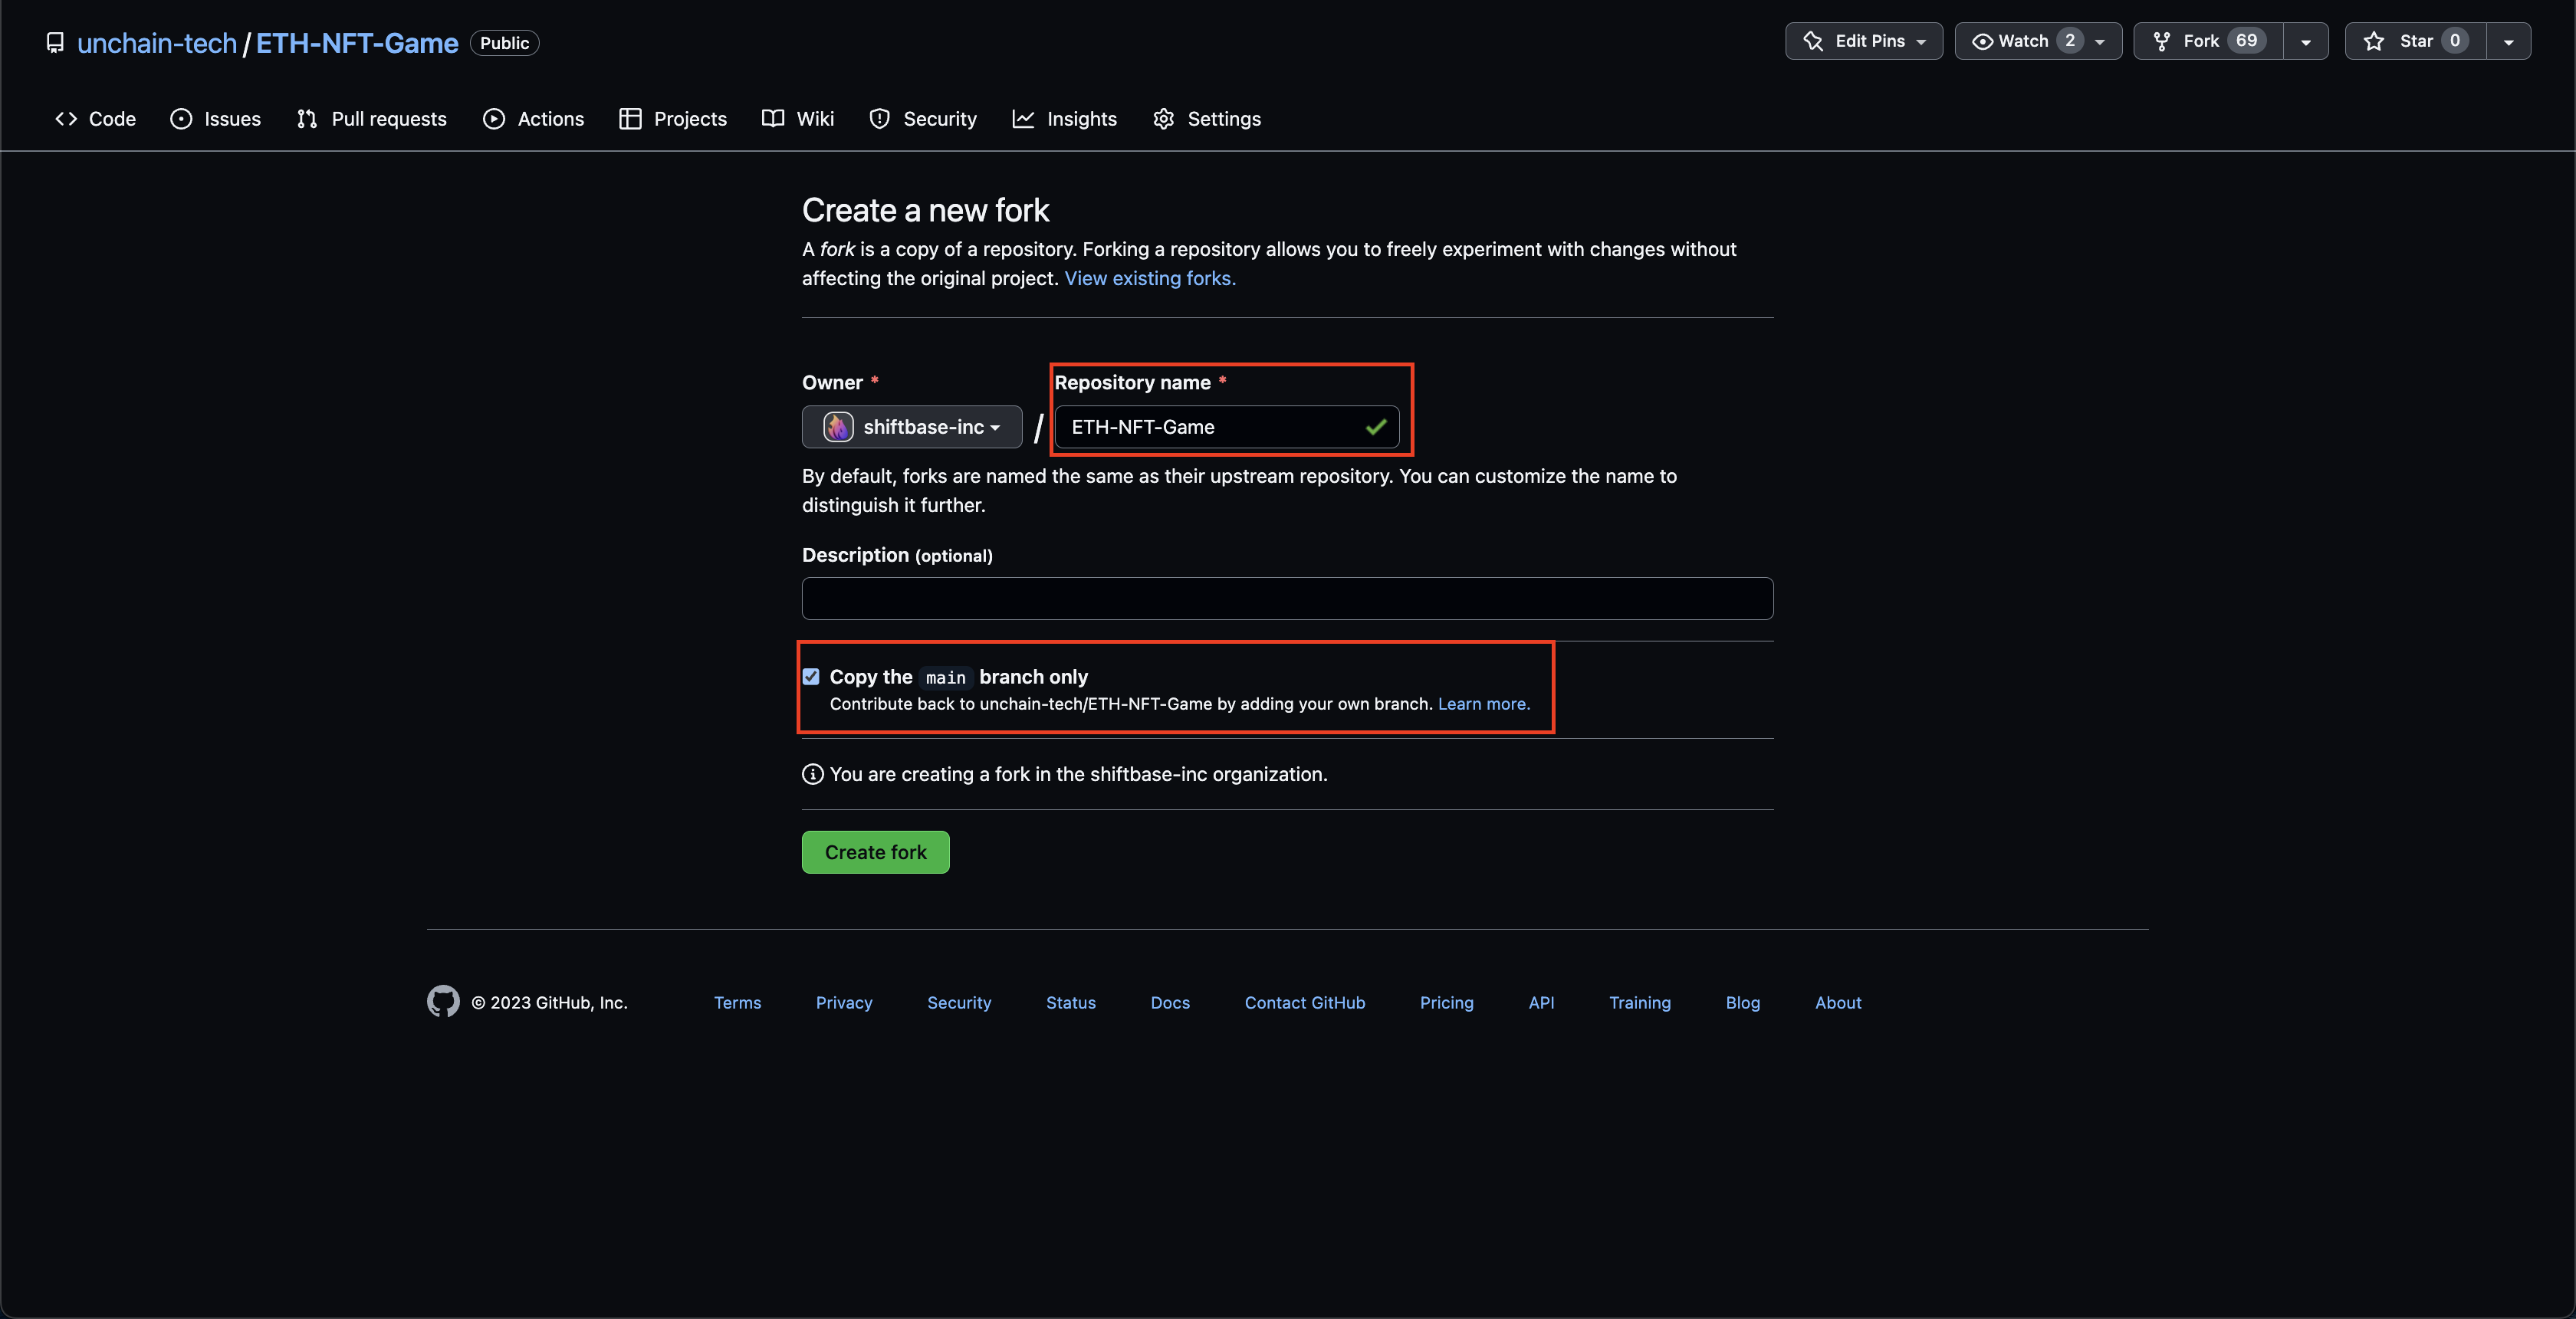Click the Fork button
The width and height of the screenshot is (2576, 1319).
(2208, 41)
